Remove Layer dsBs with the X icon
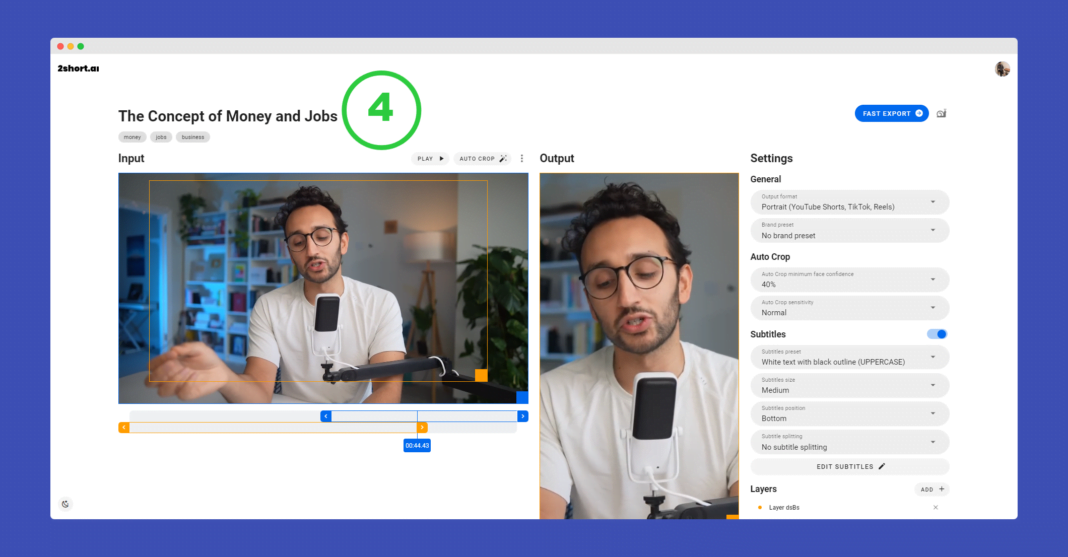 pyautogui.click(x=935, y=507)
